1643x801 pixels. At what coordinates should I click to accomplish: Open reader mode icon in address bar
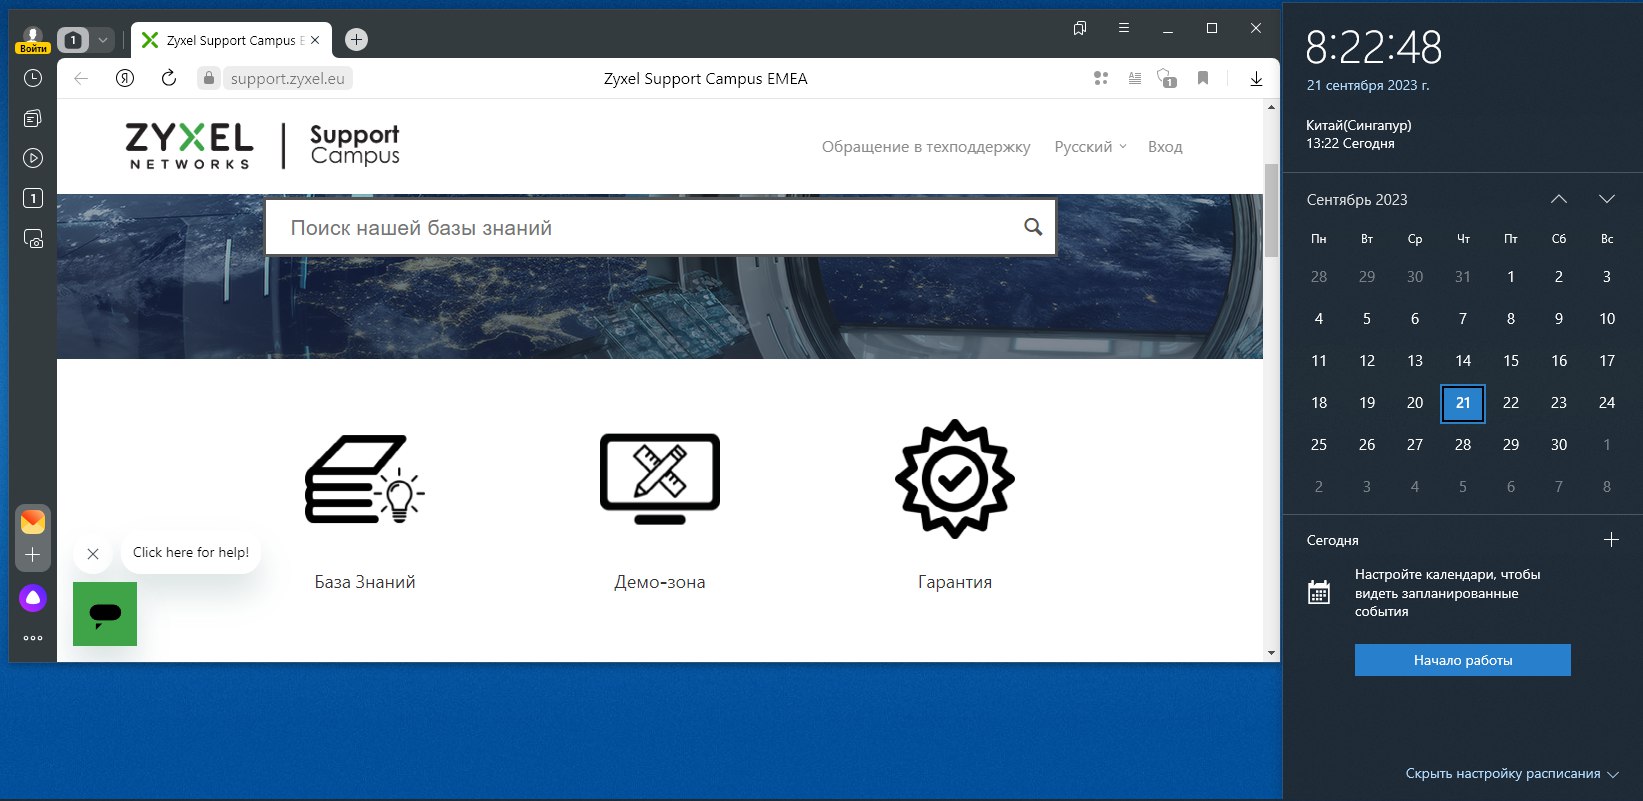(1135, 78)
